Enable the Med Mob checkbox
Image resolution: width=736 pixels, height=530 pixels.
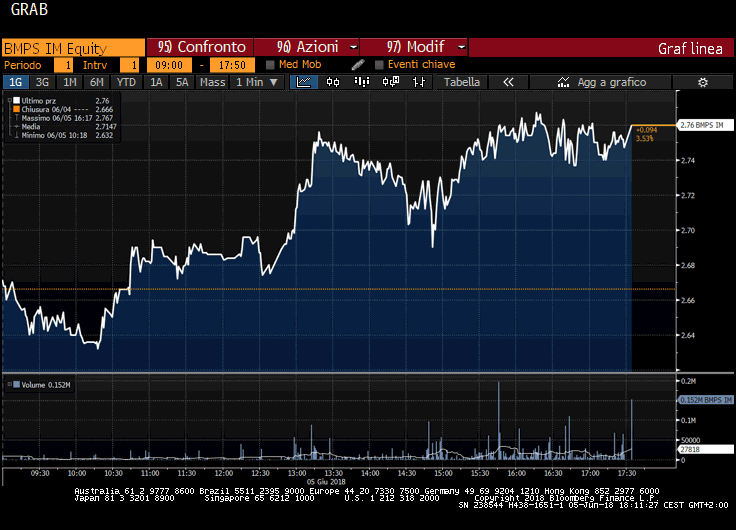point(270,65)
